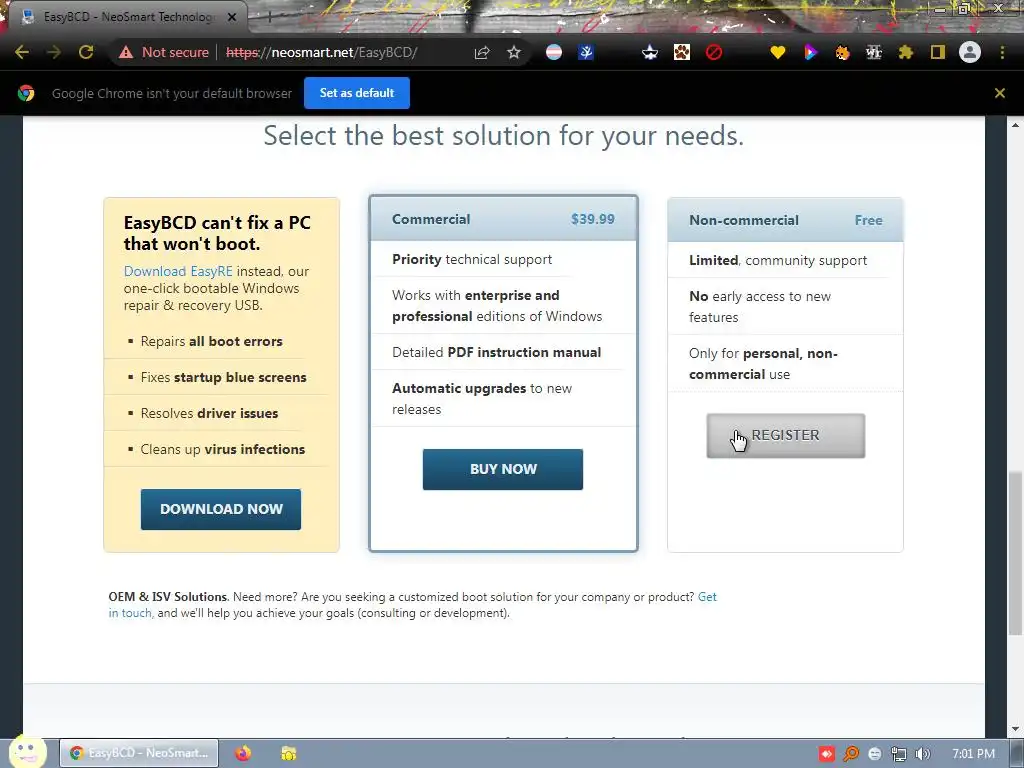
Task: Click the Detailed PDF instruction manual text
Action: coord(496,352)
